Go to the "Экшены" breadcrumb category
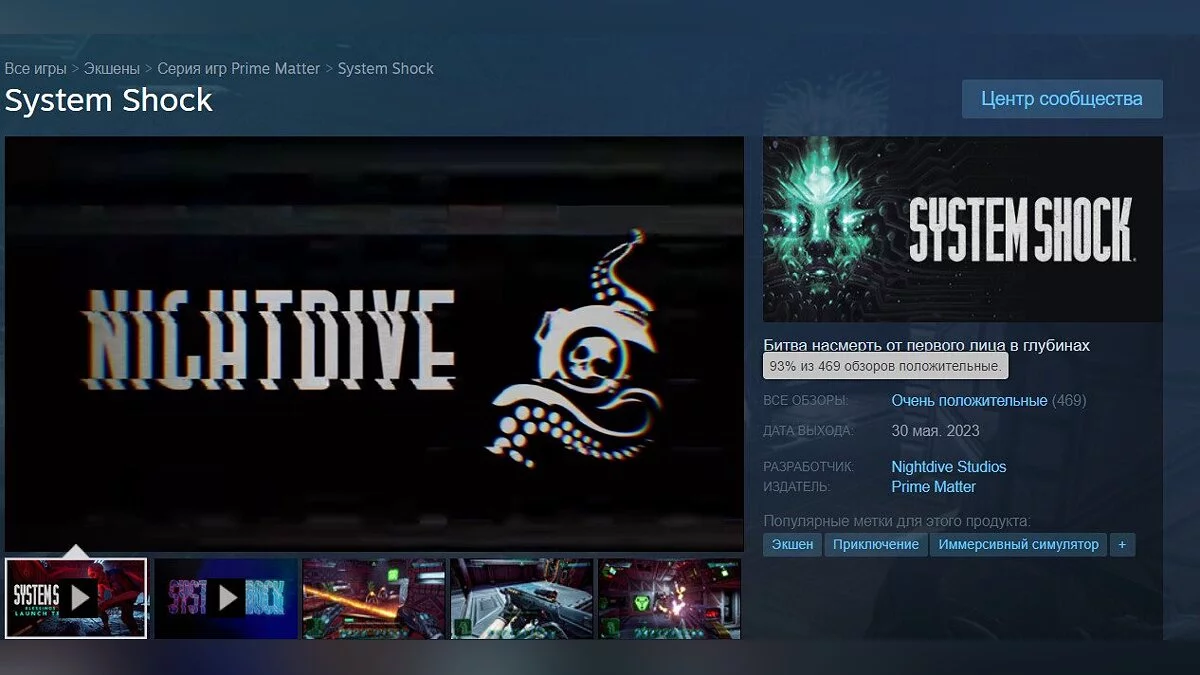The height and width of the screenshot is (675, 1200). click(x=111, y=69)
